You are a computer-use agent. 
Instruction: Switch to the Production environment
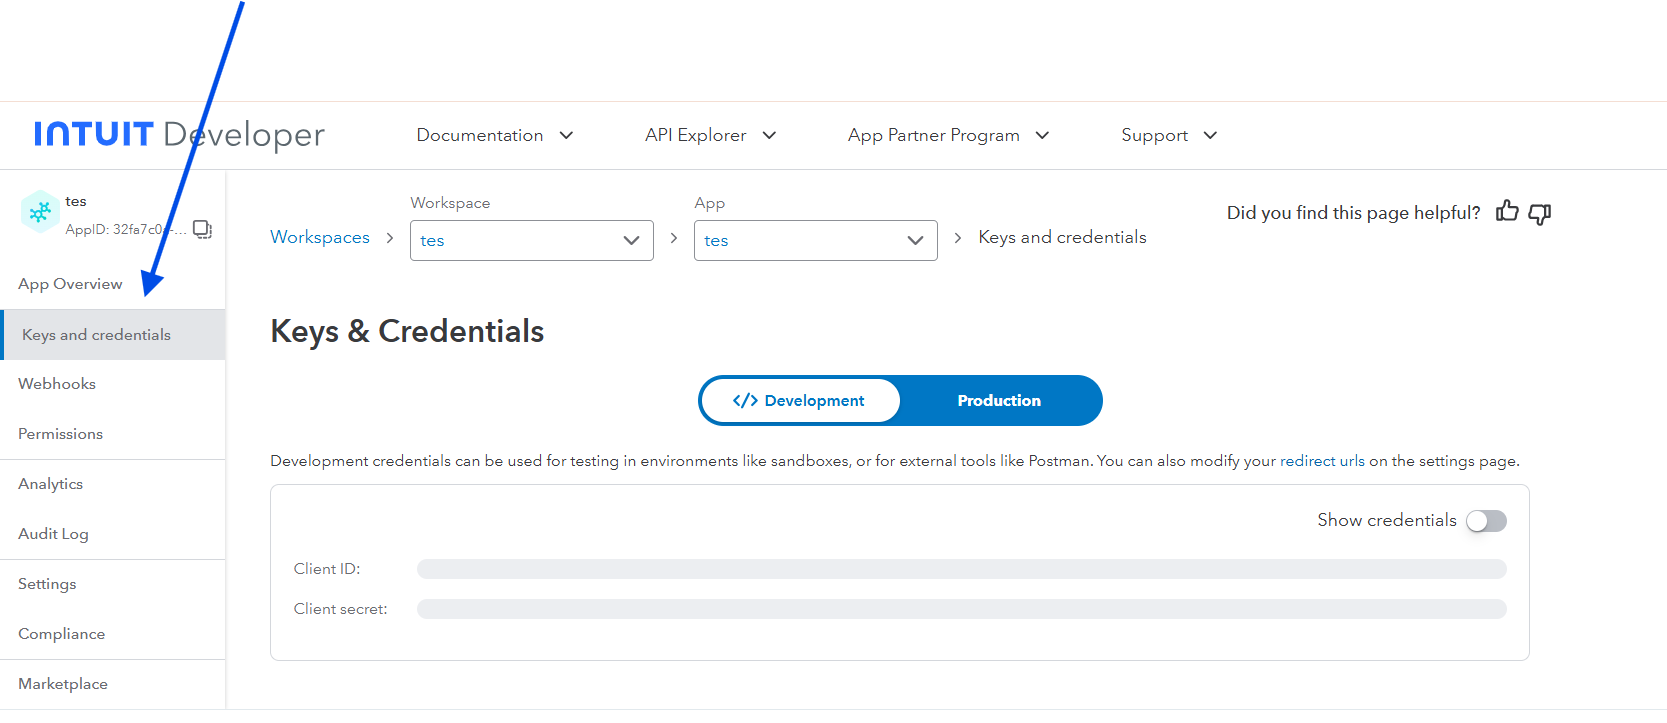(x=998, y=401)
